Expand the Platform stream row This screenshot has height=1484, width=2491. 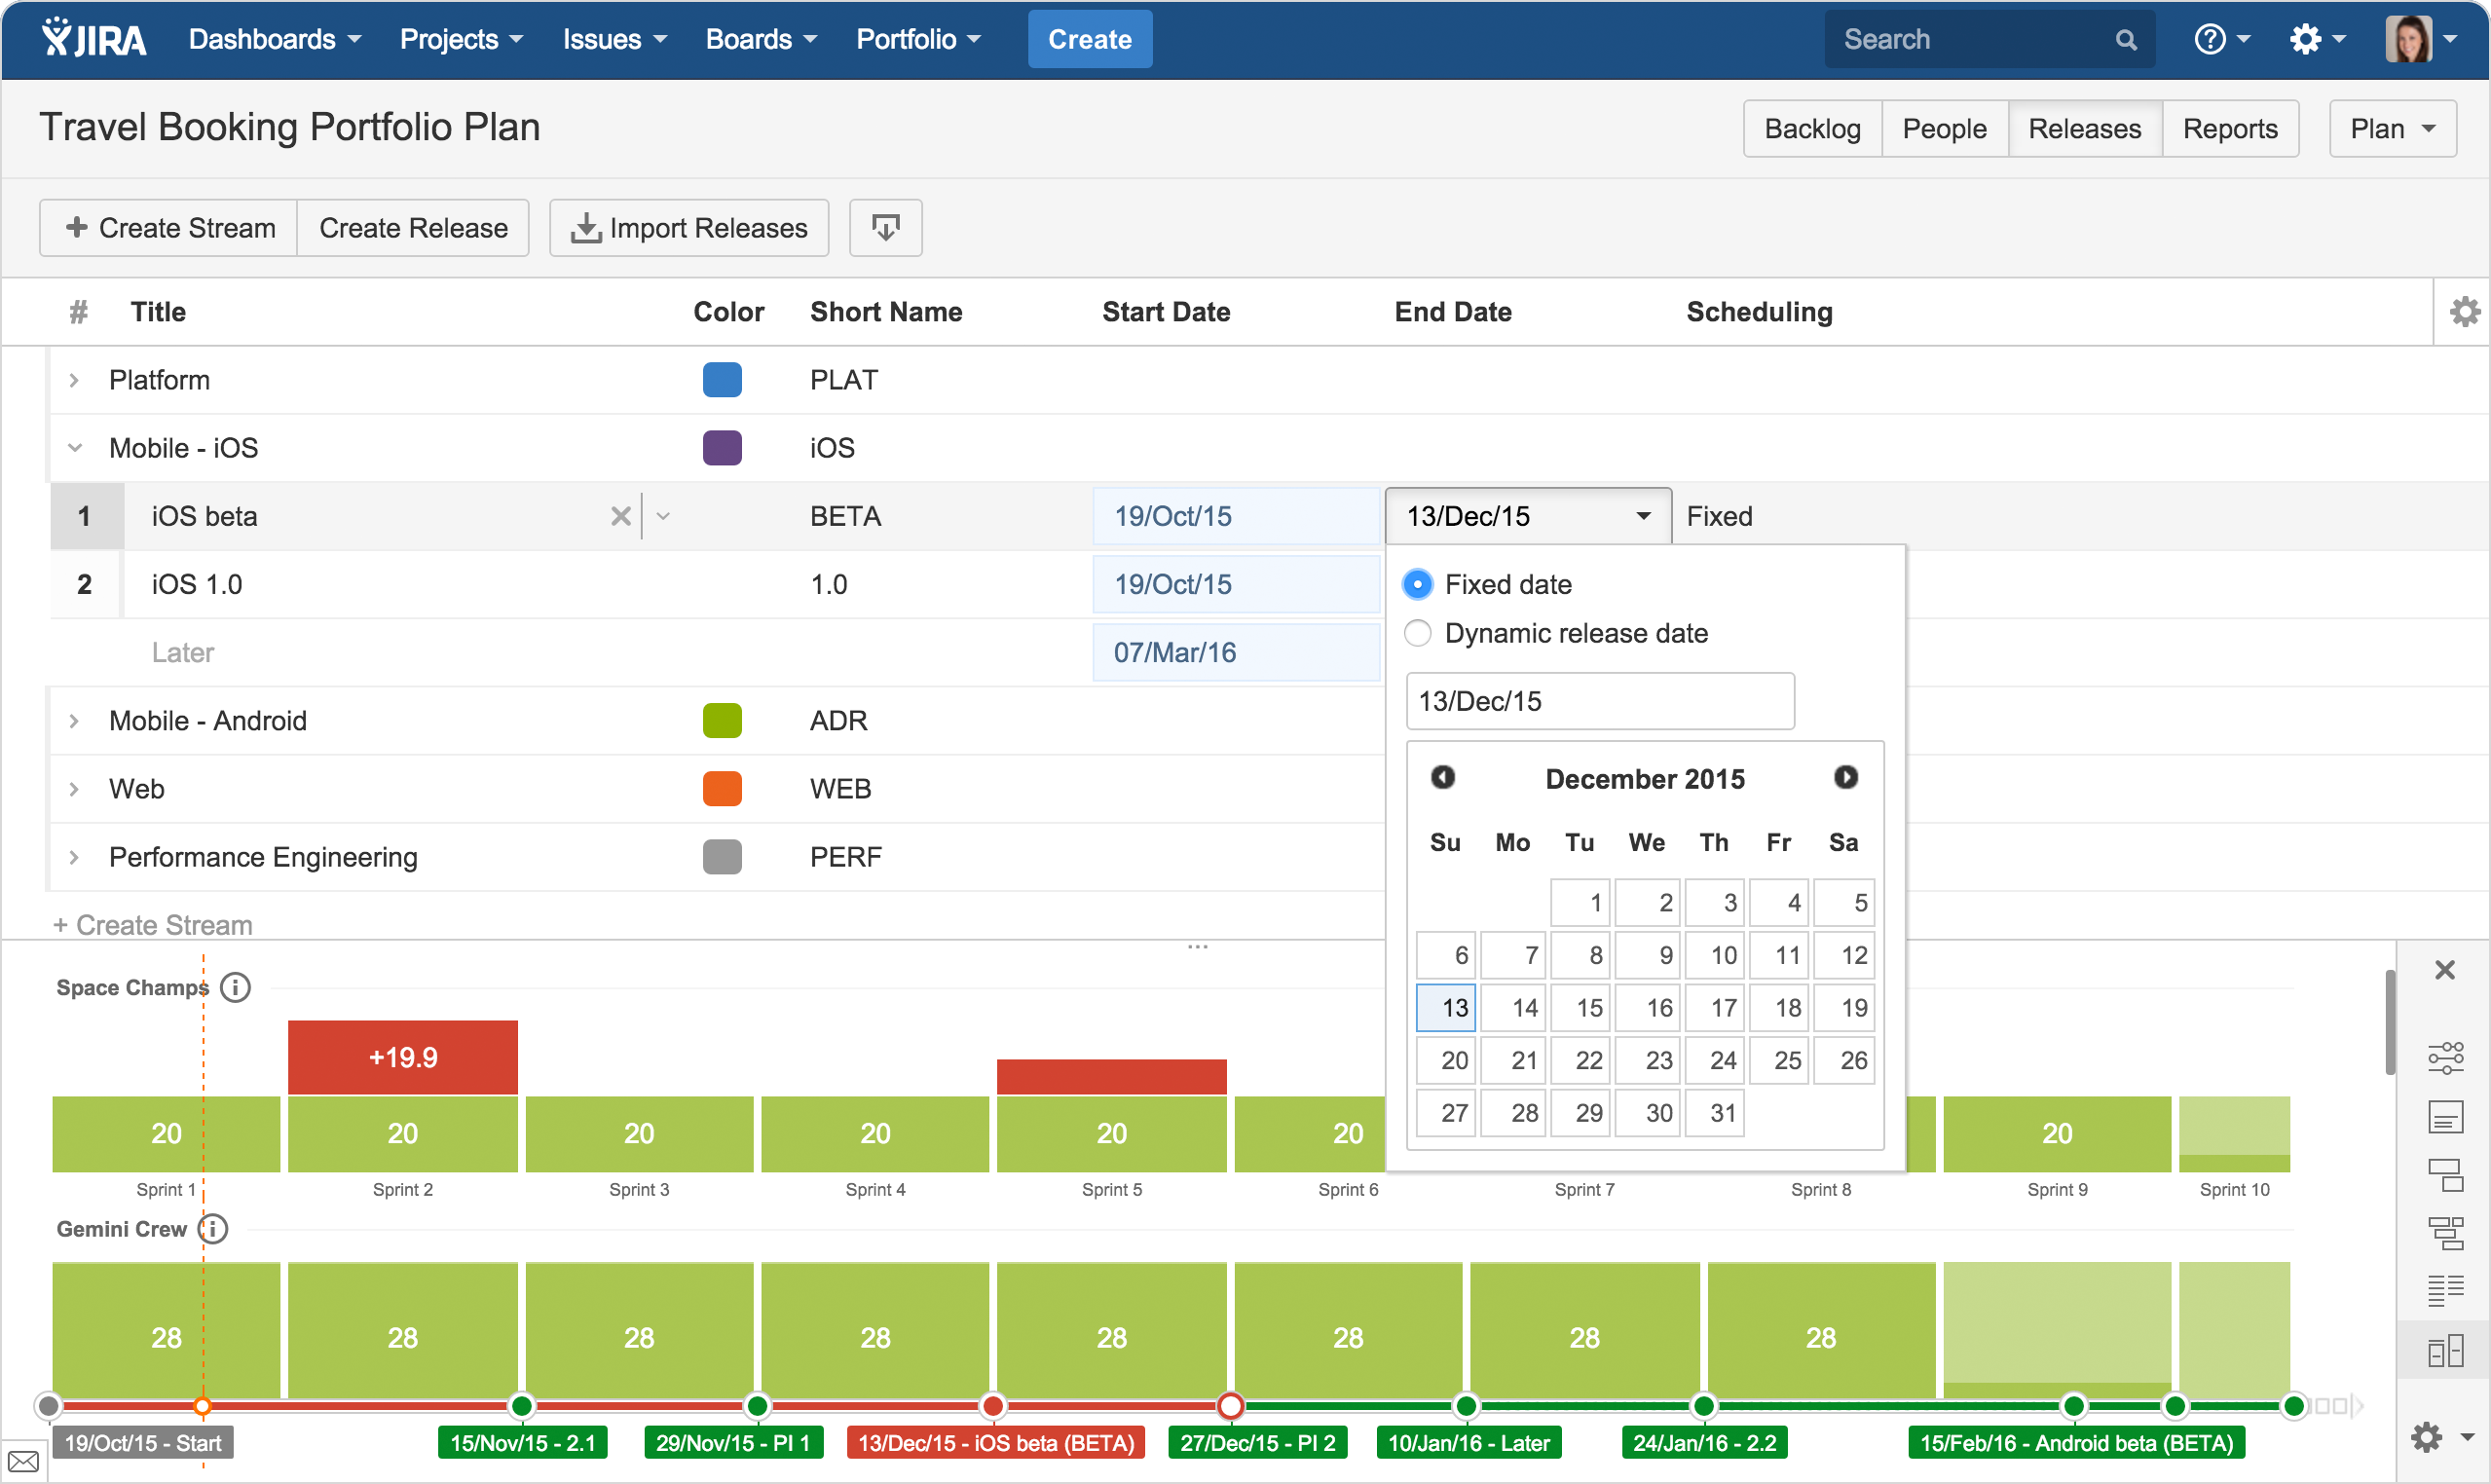click(74, 380)
